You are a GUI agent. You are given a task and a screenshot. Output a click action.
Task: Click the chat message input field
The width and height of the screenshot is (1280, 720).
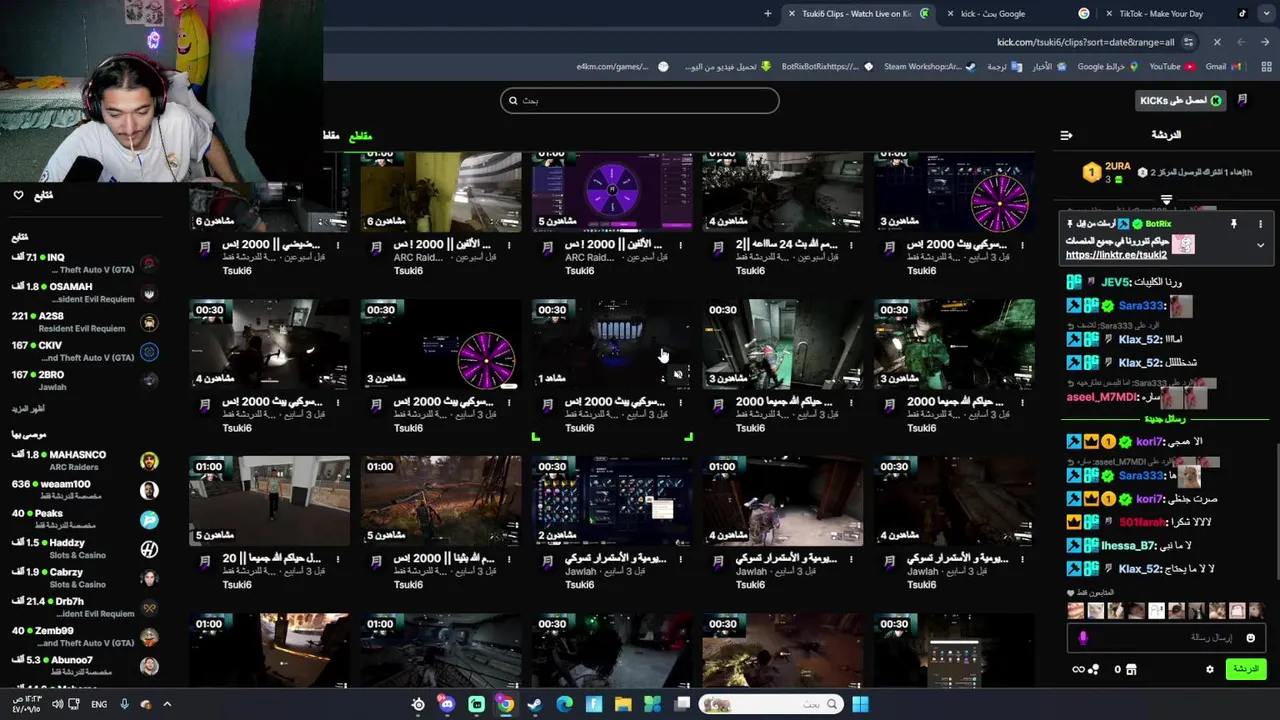tap(1165, 638)
